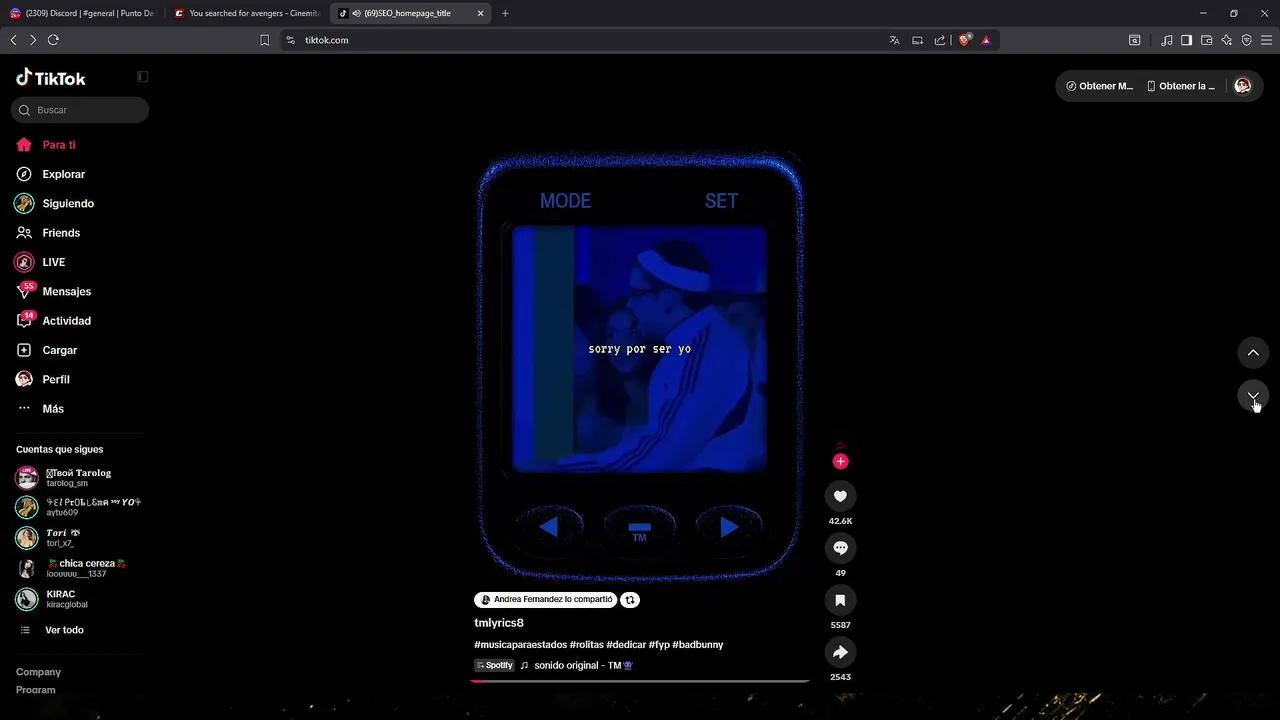Image resolution: width=1280 pixels, height=720 pixels.
Task: Open the #dedicar hashtag
Action: 626,645
